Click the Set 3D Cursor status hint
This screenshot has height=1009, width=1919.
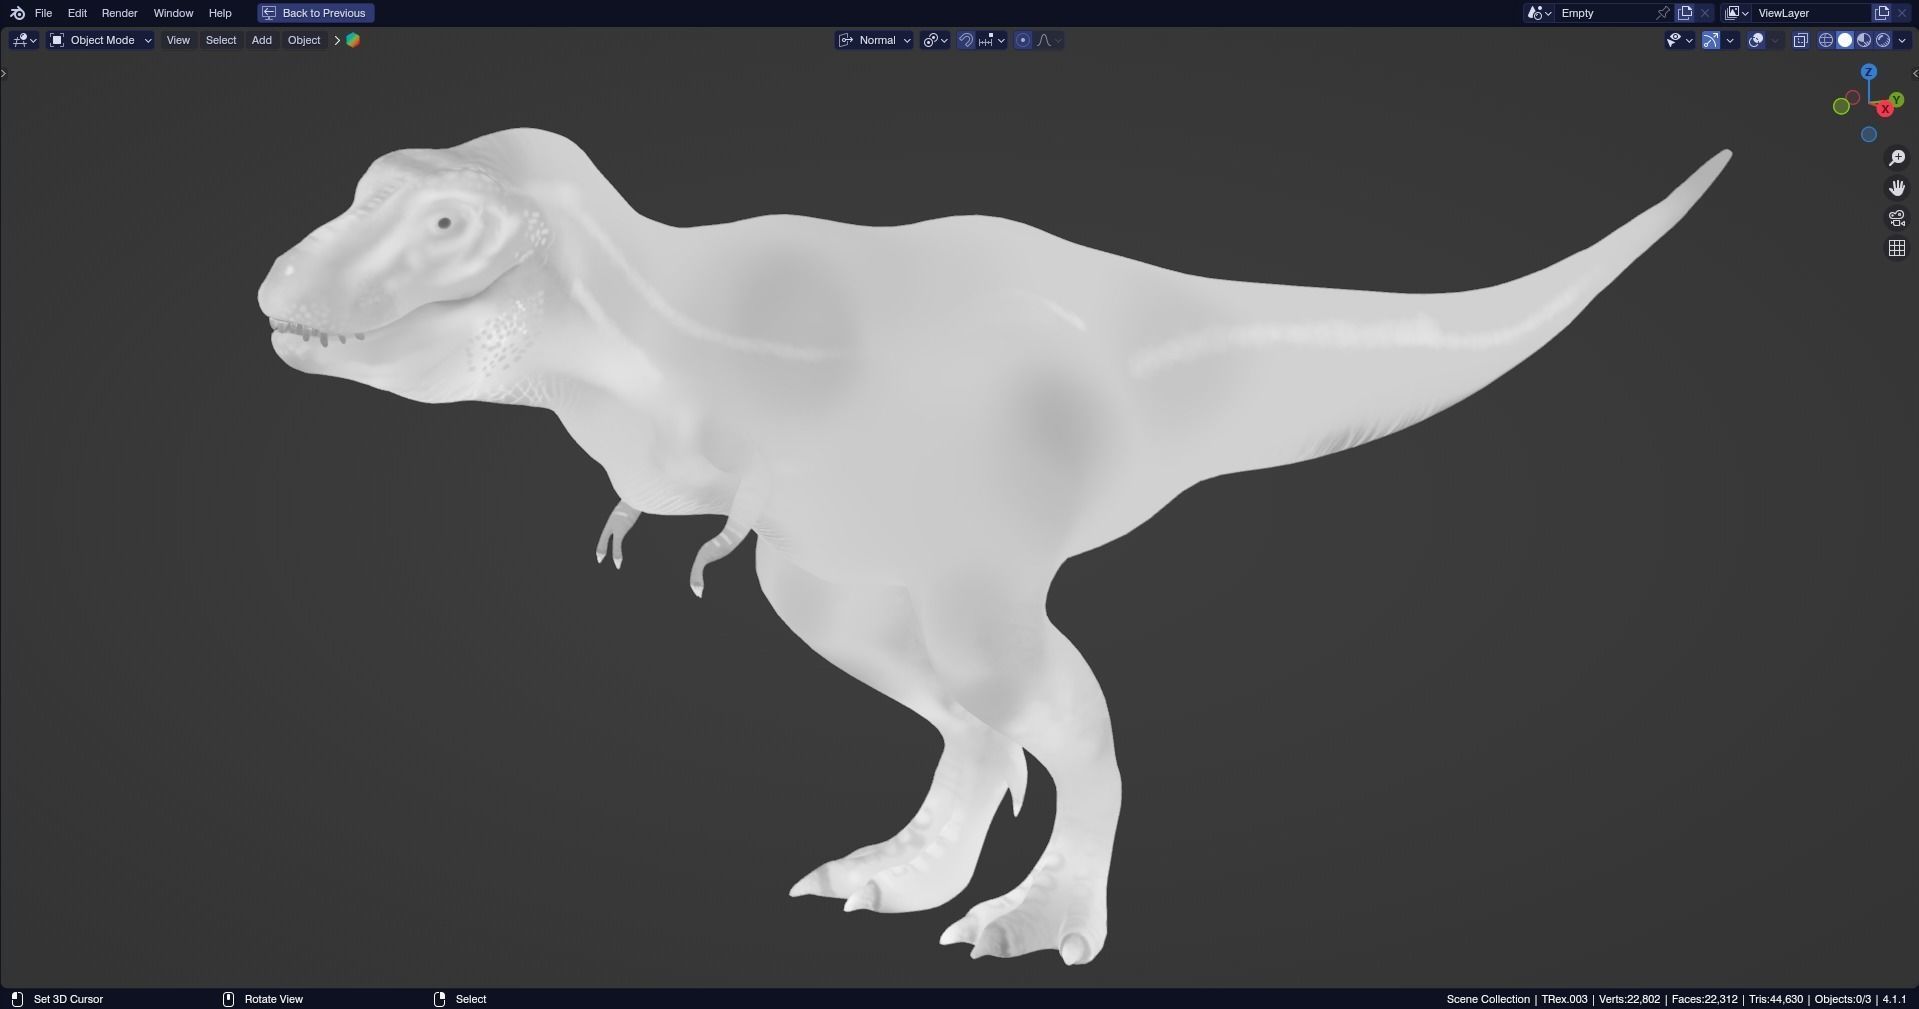point(68,999)
